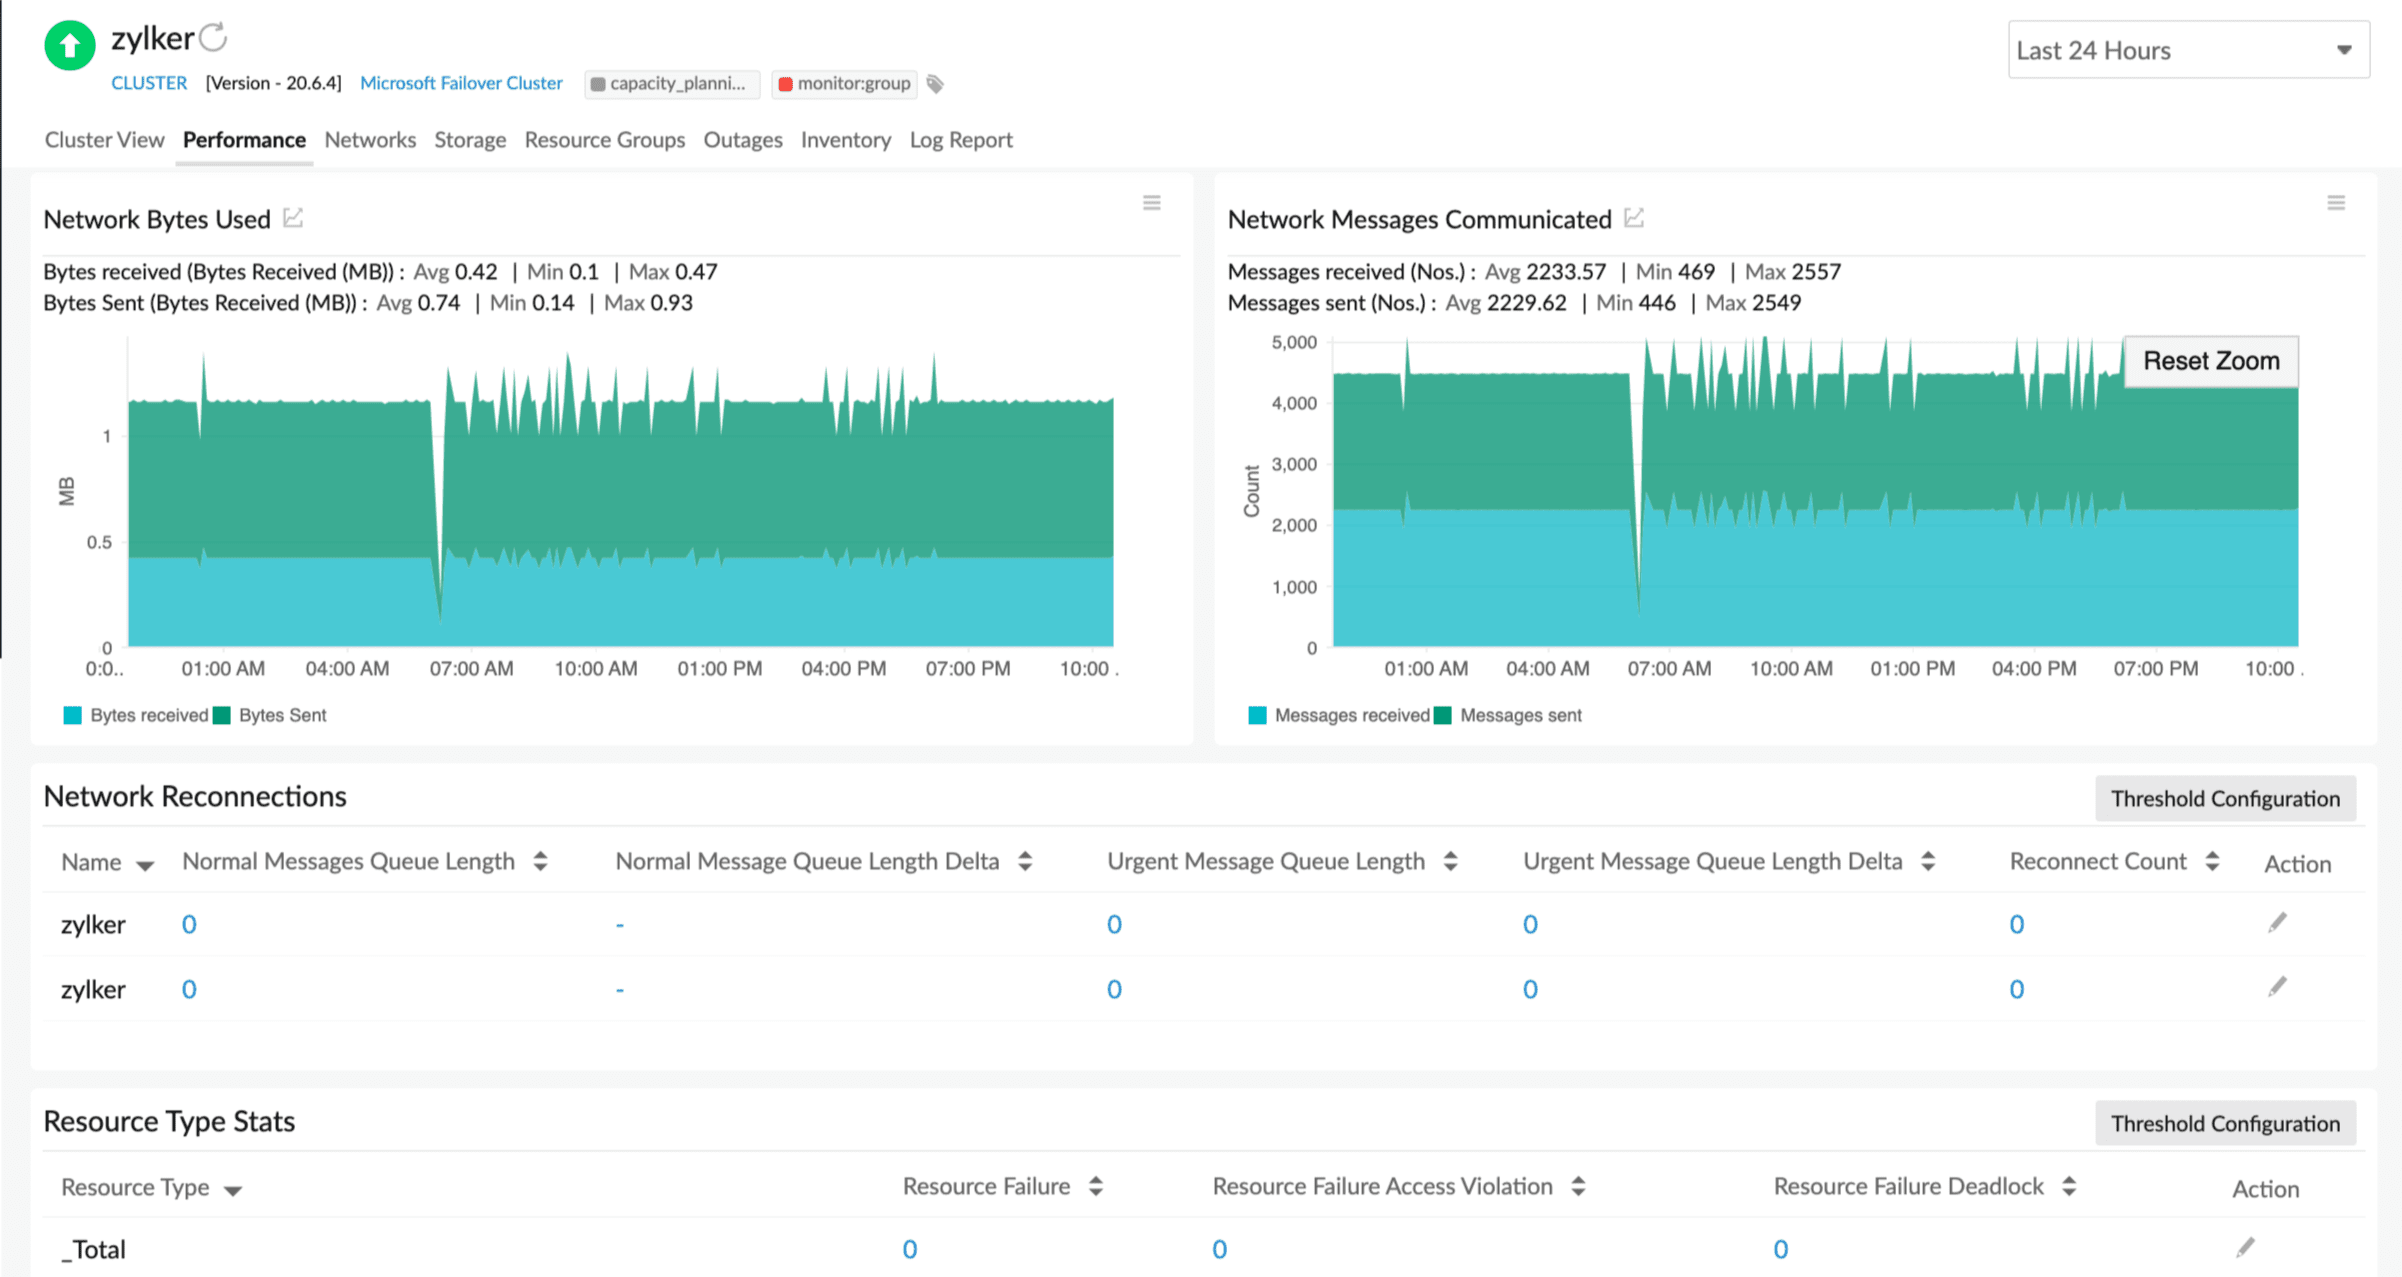Open the Microsoft Failover Cluster link
2402x1277 pixels.
click(x=461, y=83)
